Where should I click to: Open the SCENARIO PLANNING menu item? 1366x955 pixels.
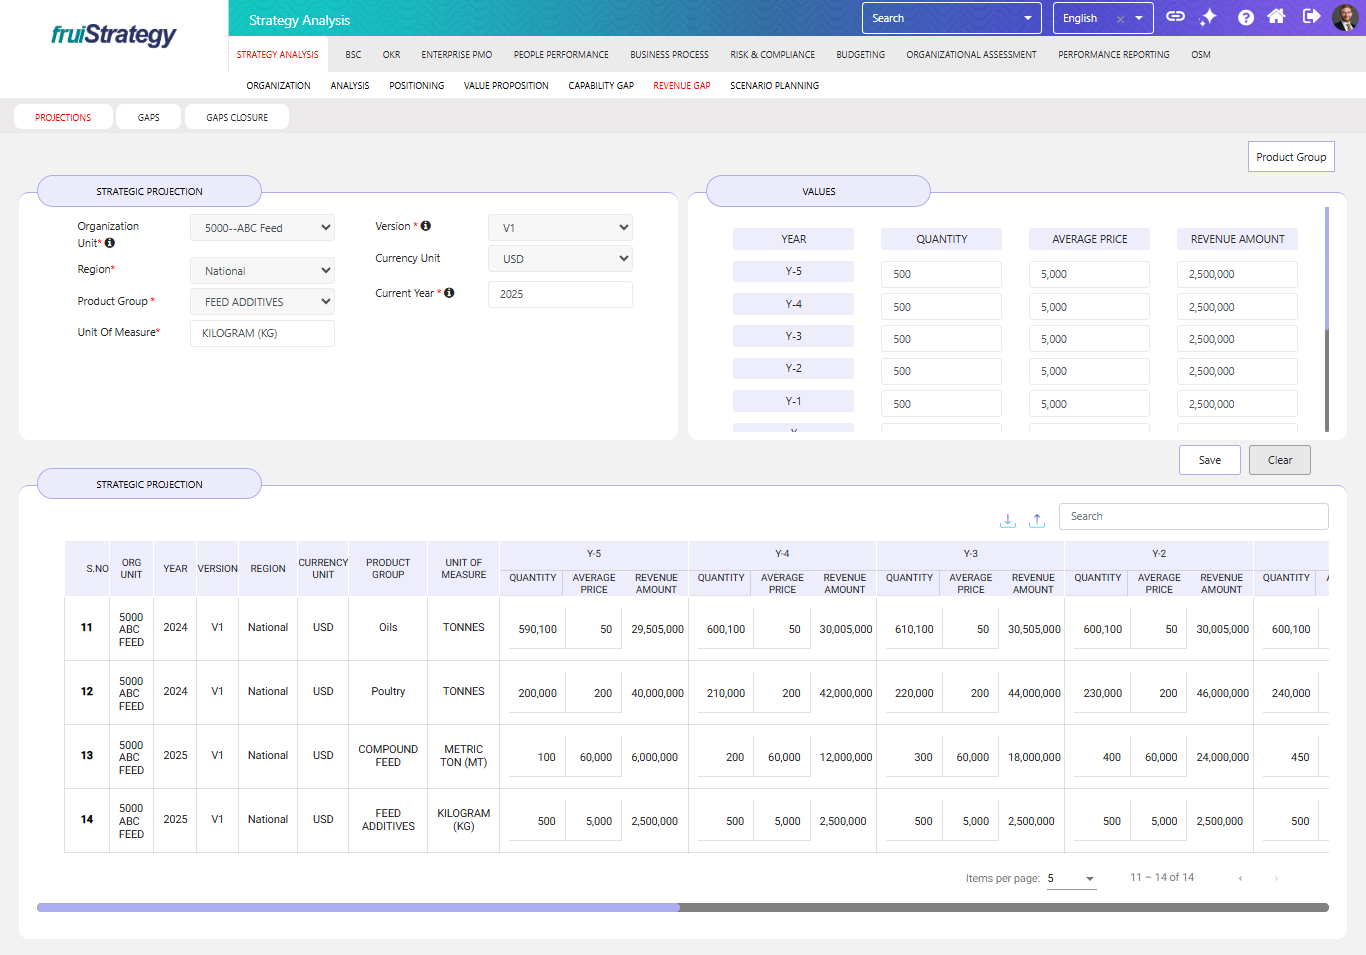pos(774,86)
